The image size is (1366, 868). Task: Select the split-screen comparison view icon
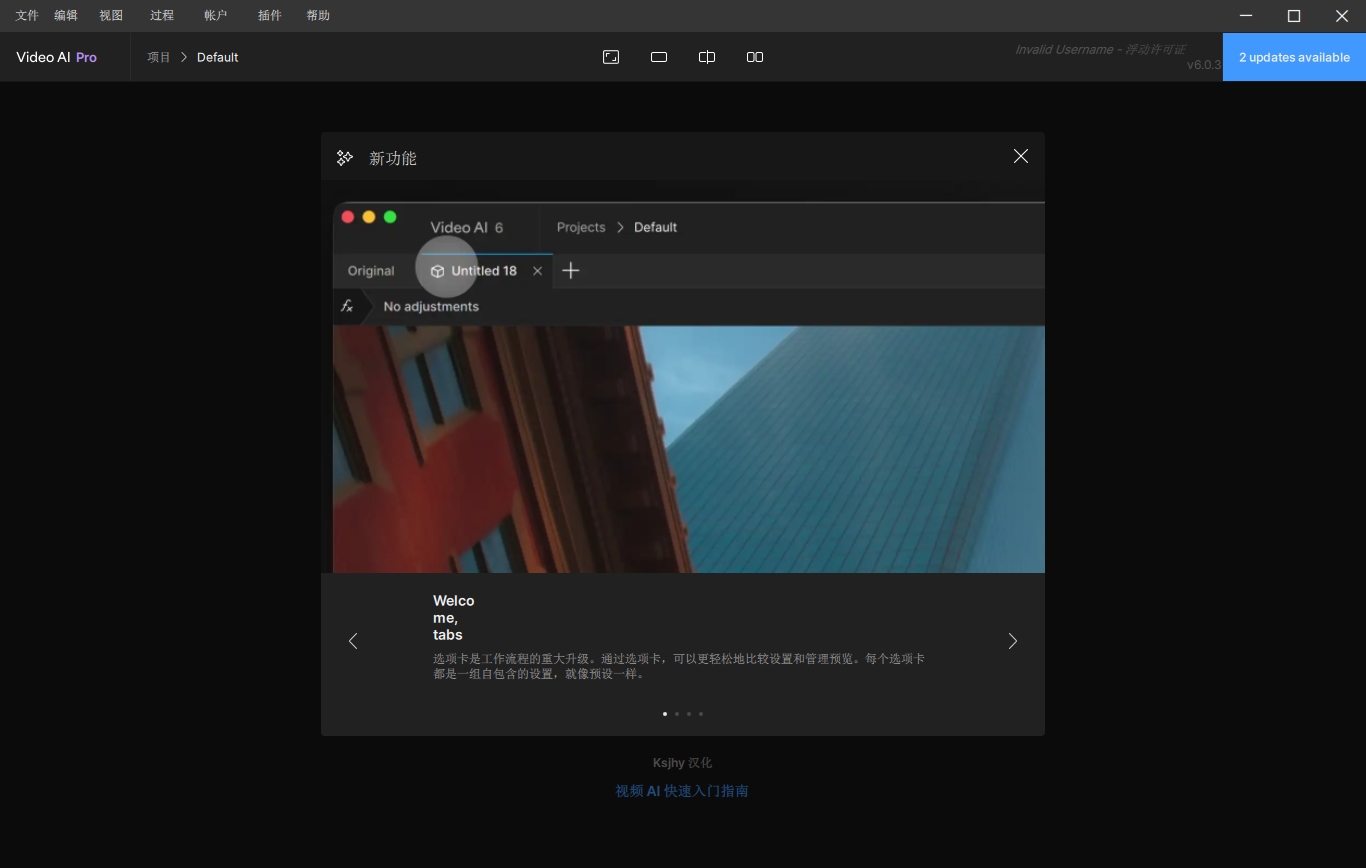click(707, 57)
